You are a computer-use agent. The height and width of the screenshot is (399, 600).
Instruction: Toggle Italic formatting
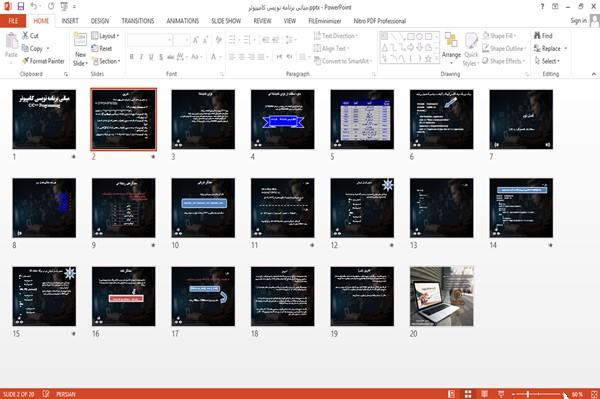point(141,57)
